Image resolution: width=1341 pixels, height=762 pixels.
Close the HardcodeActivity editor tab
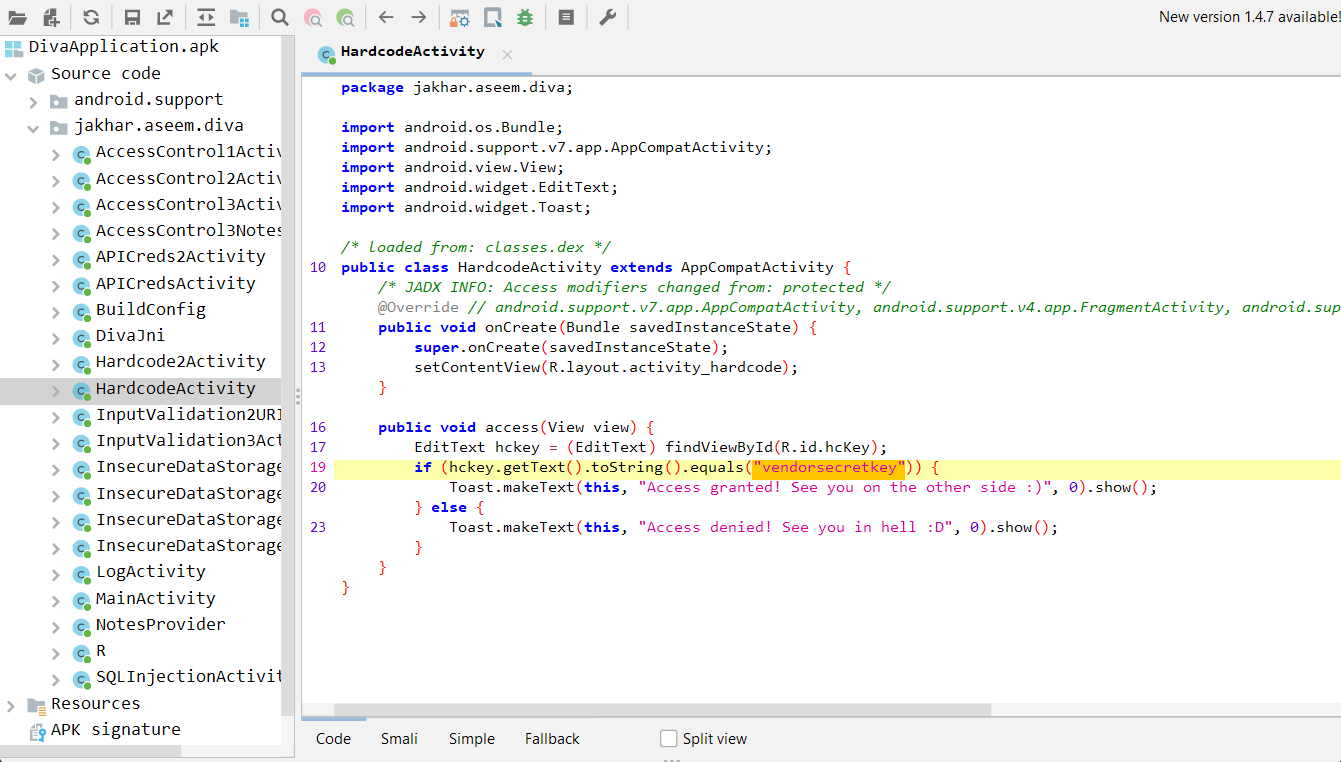click(507, 54)
